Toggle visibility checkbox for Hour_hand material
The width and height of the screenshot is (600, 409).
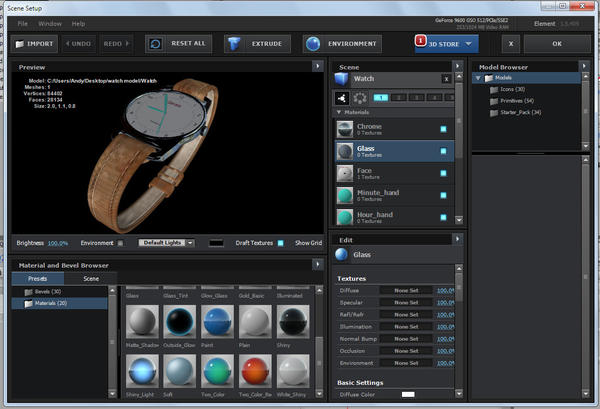[443, 217]
